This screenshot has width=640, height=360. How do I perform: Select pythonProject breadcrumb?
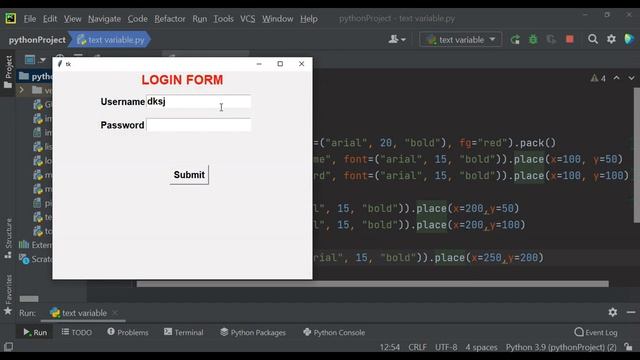(37, 40)
